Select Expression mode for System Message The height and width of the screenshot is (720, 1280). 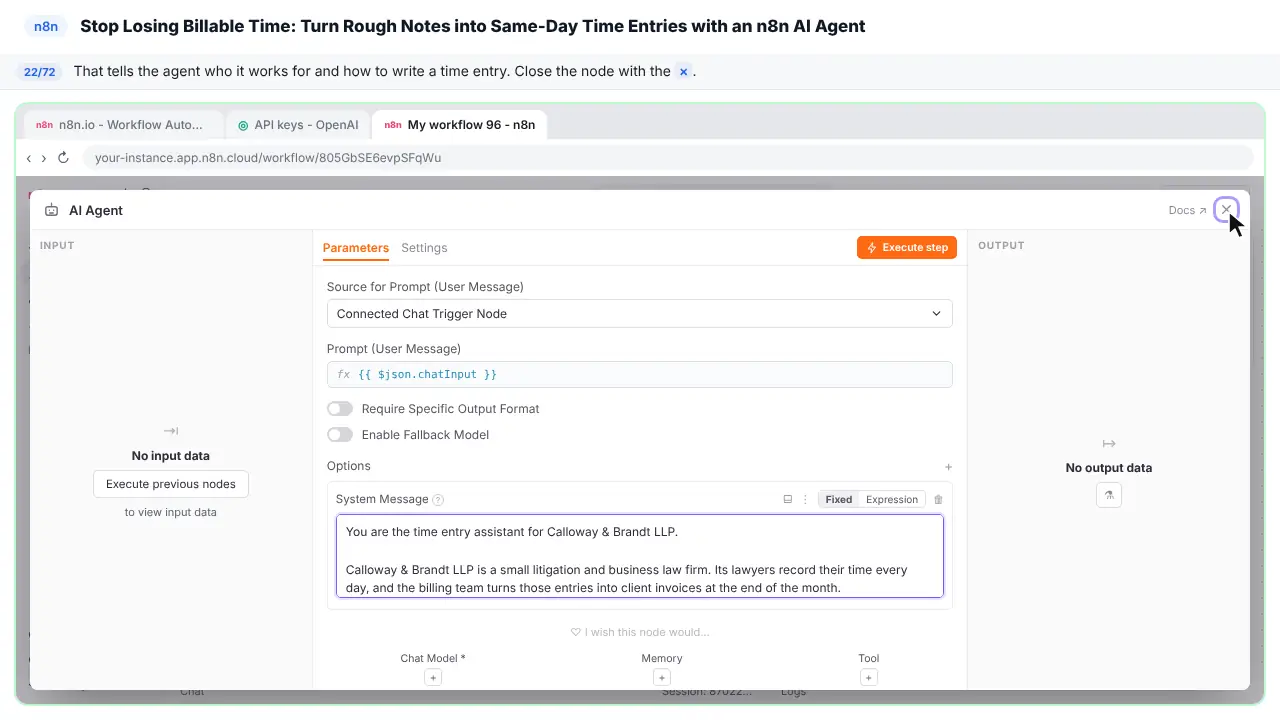click(892, 499)
